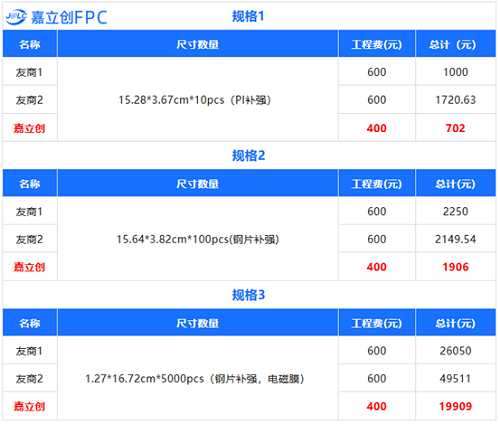Select the total value 1720.63
500x424 pixels.
455,100
